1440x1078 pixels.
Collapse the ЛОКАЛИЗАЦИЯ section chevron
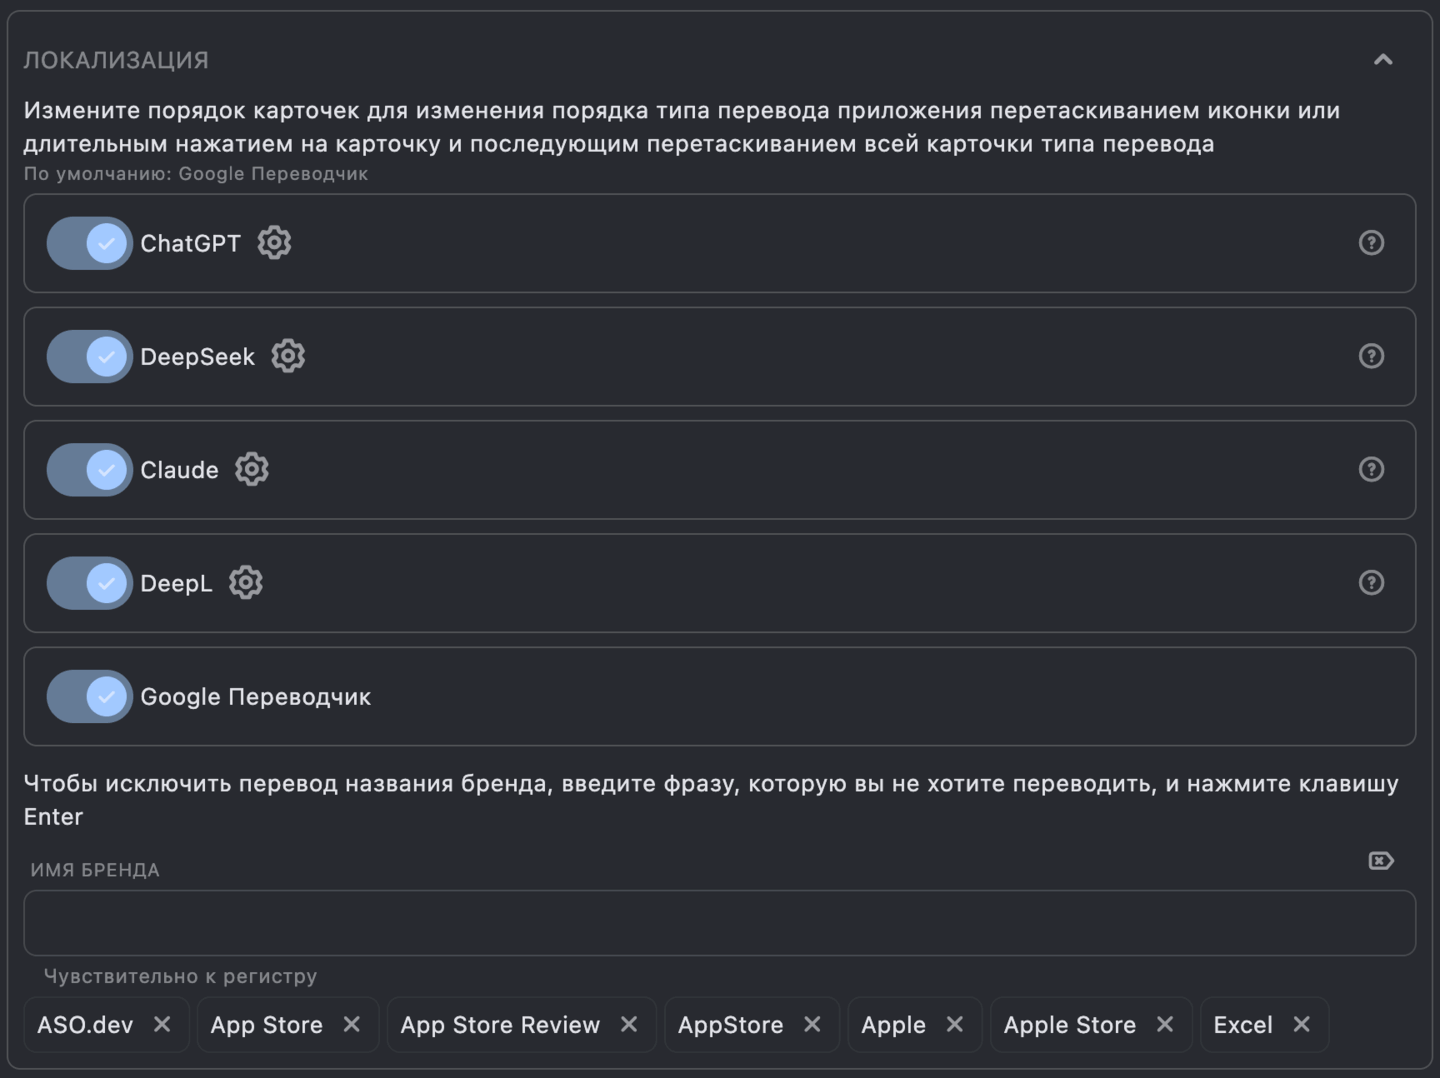tap(1381, 59)
